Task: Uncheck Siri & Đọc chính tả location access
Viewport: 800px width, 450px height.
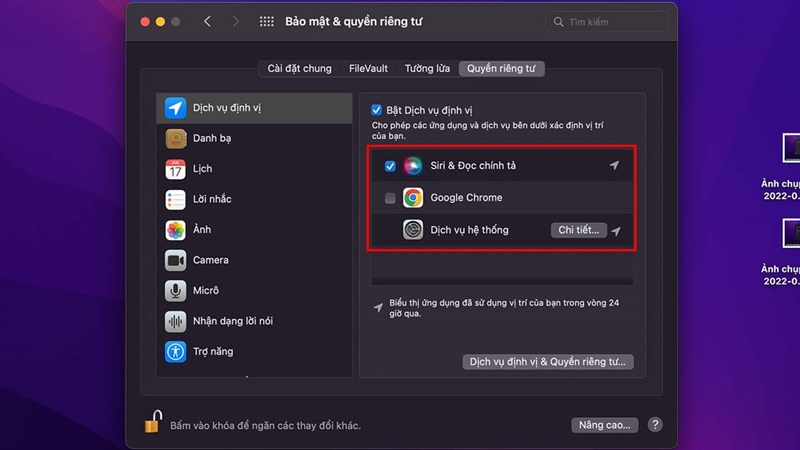Action: 390,166
